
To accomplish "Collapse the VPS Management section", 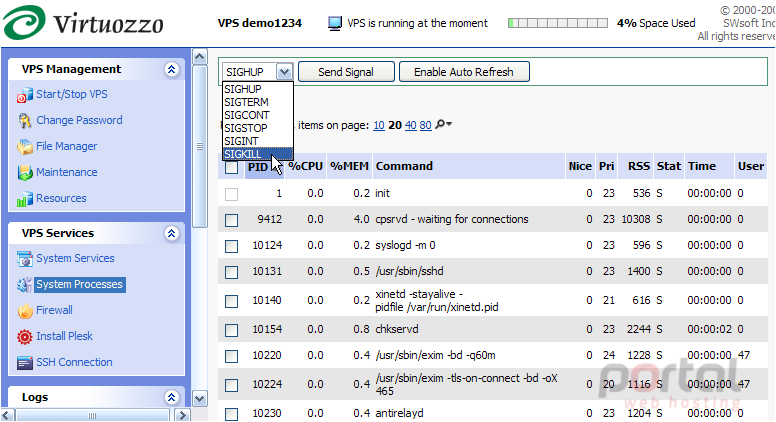I will pos(171,69).
